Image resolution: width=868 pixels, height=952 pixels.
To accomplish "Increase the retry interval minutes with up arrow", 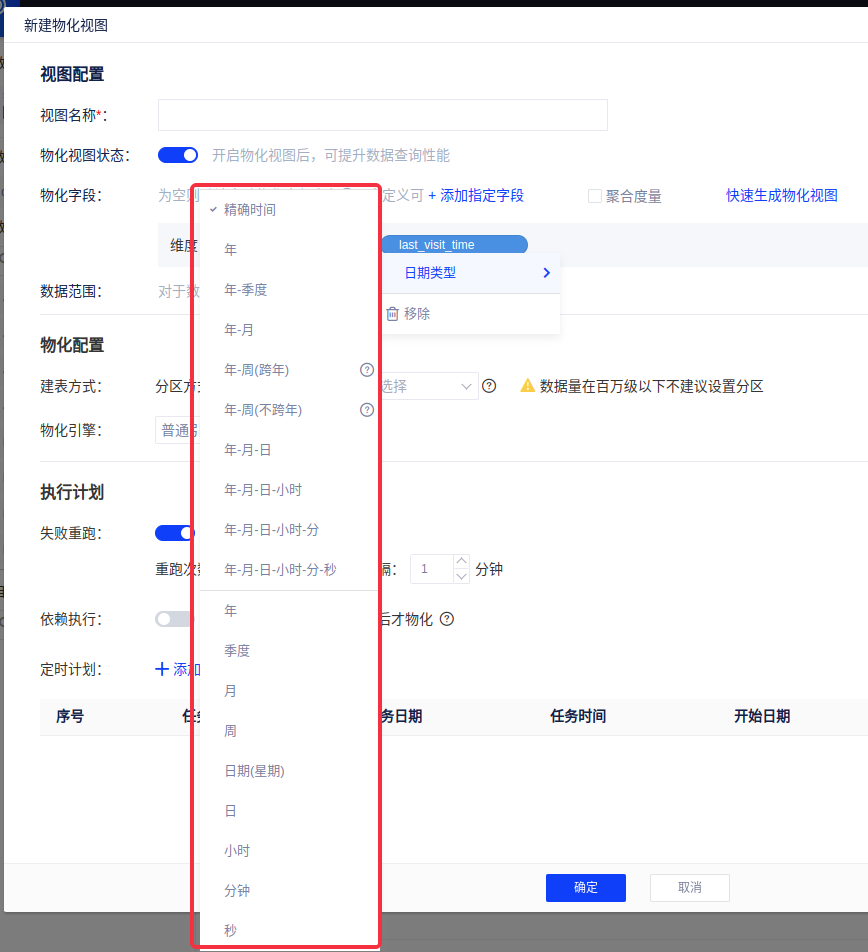I will (x=461, y=562).
